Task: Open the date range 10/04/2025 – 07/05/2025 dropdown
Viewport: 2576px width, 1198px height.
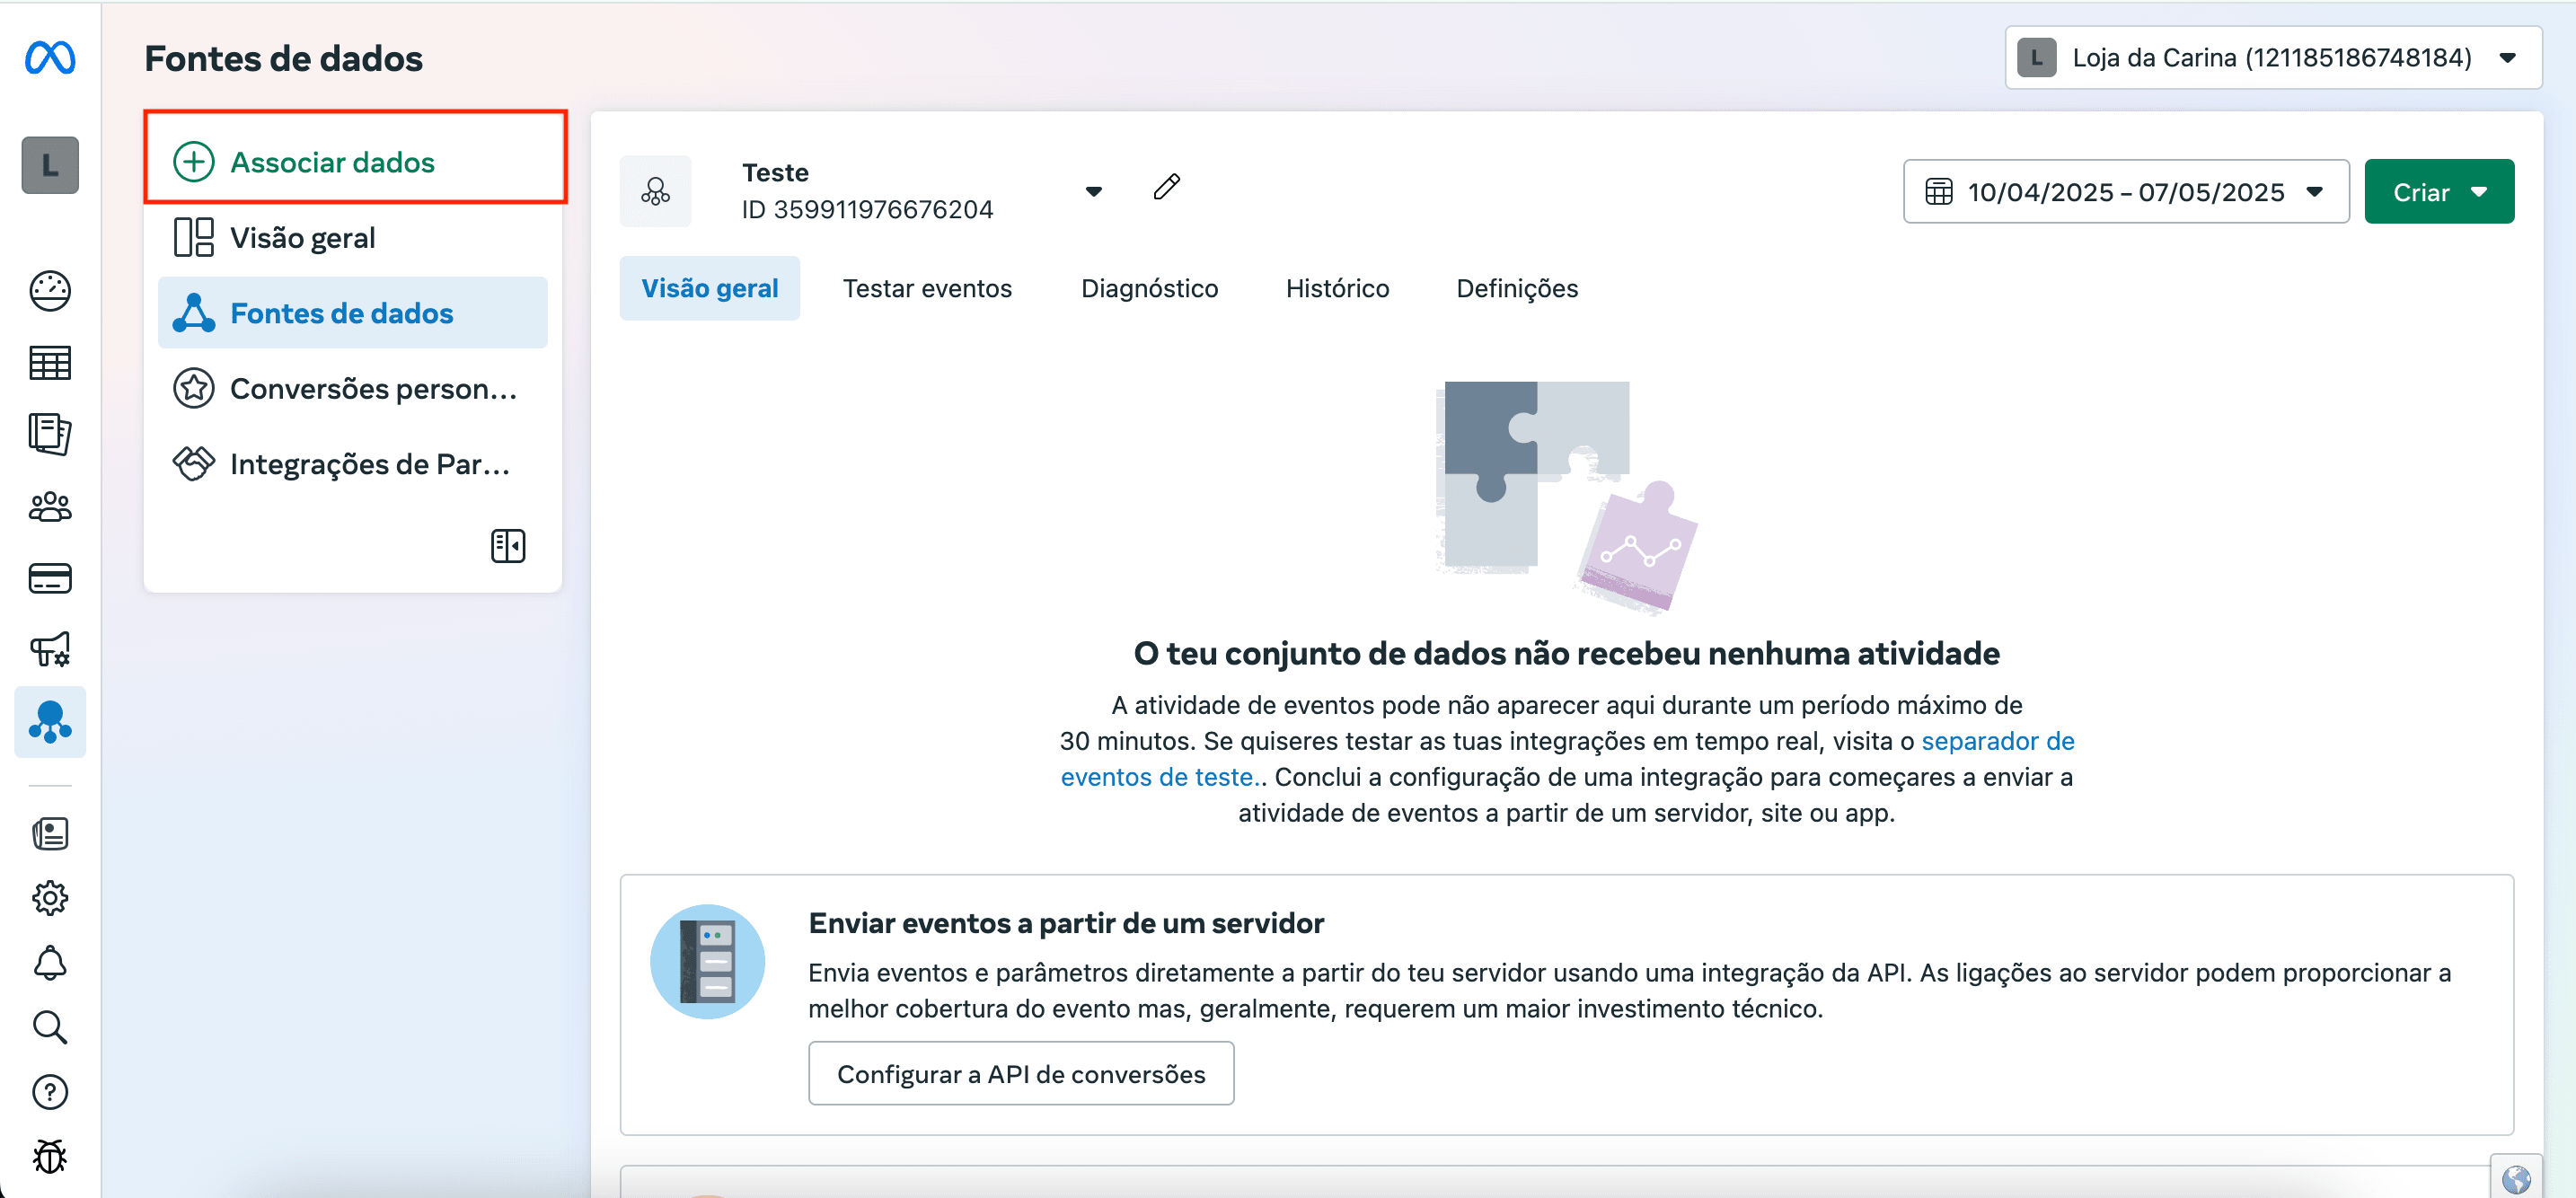Action: point(2125,191)
